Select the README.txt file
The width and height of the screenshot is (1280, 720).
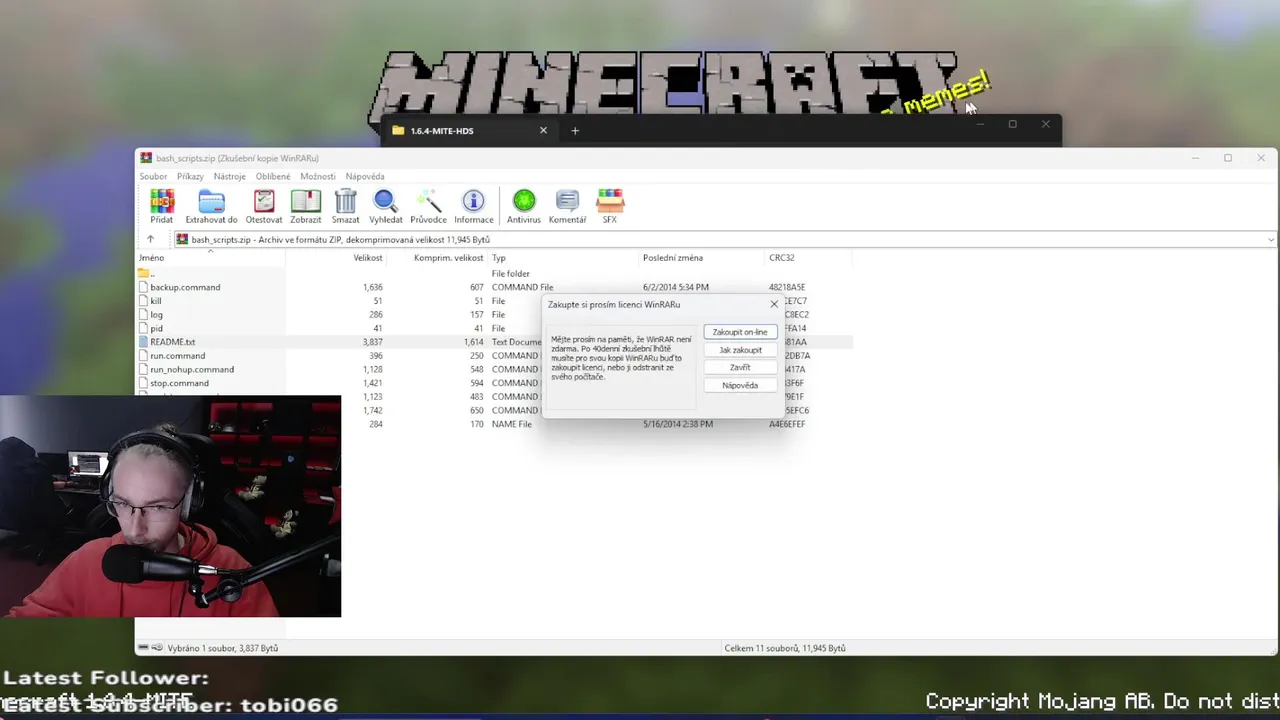point(172,342)
